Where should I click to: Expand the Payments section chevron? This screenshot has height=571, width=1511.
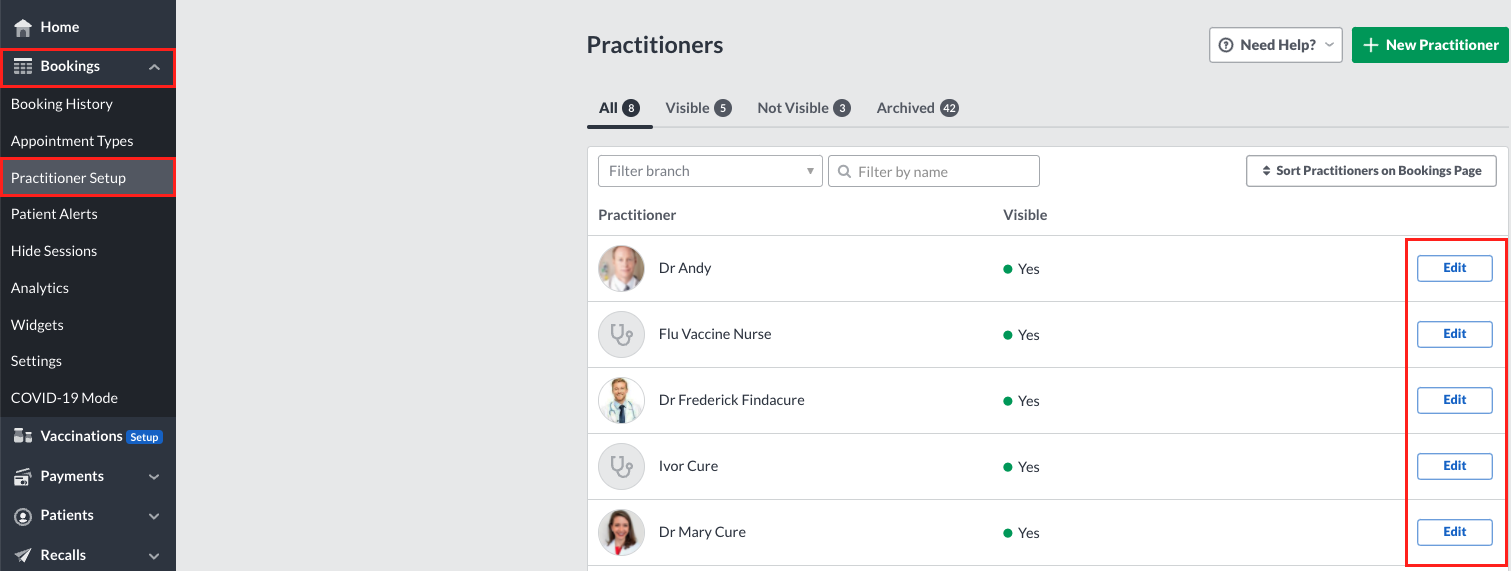(x=154, y=477)
